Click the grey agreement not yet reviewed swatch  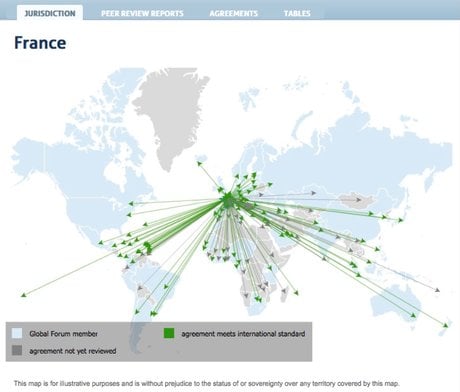[x=17, y=350]
